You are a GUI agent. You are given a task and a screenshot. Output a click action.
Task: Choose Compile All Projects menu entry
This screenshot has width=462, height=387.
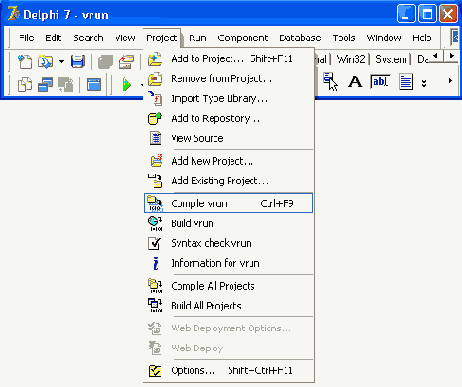(229, 286)
